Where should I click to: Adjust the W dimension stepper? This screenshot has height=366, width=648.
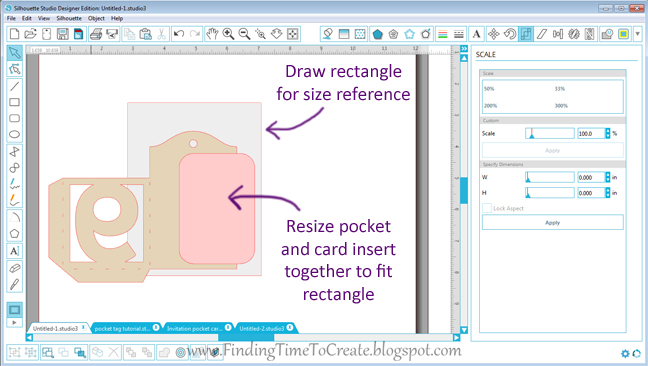(608, 177)
